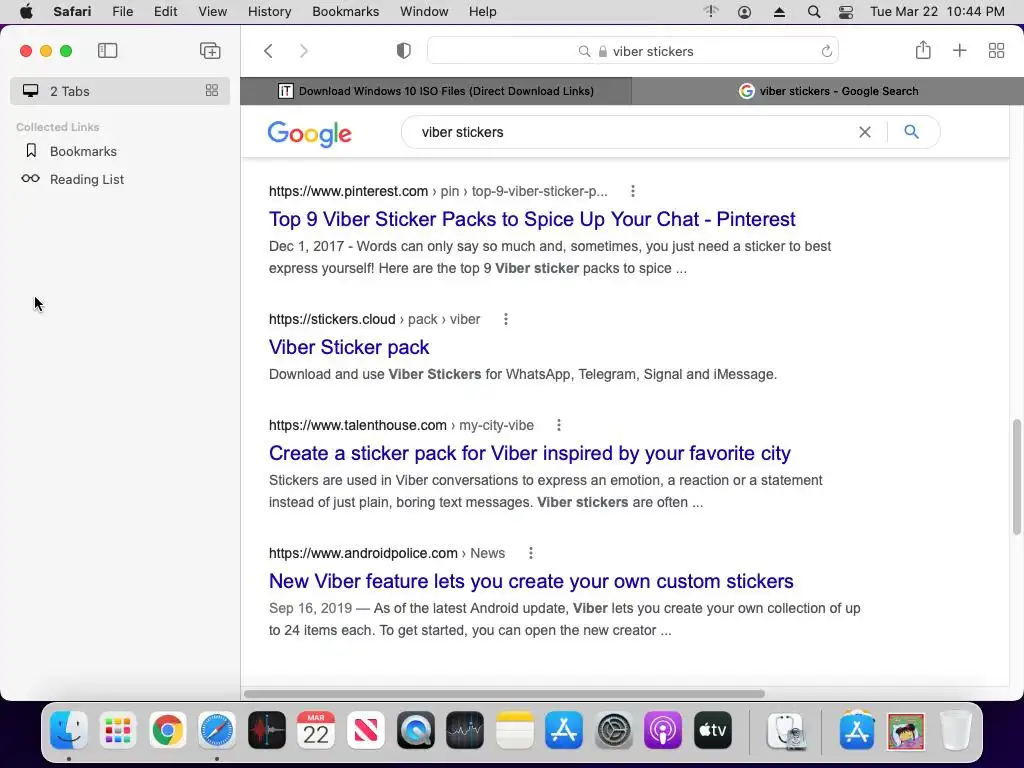This screenshot has height=768, width=1024.
Task: Add a new tab
Action: click(x=959, y=50)
